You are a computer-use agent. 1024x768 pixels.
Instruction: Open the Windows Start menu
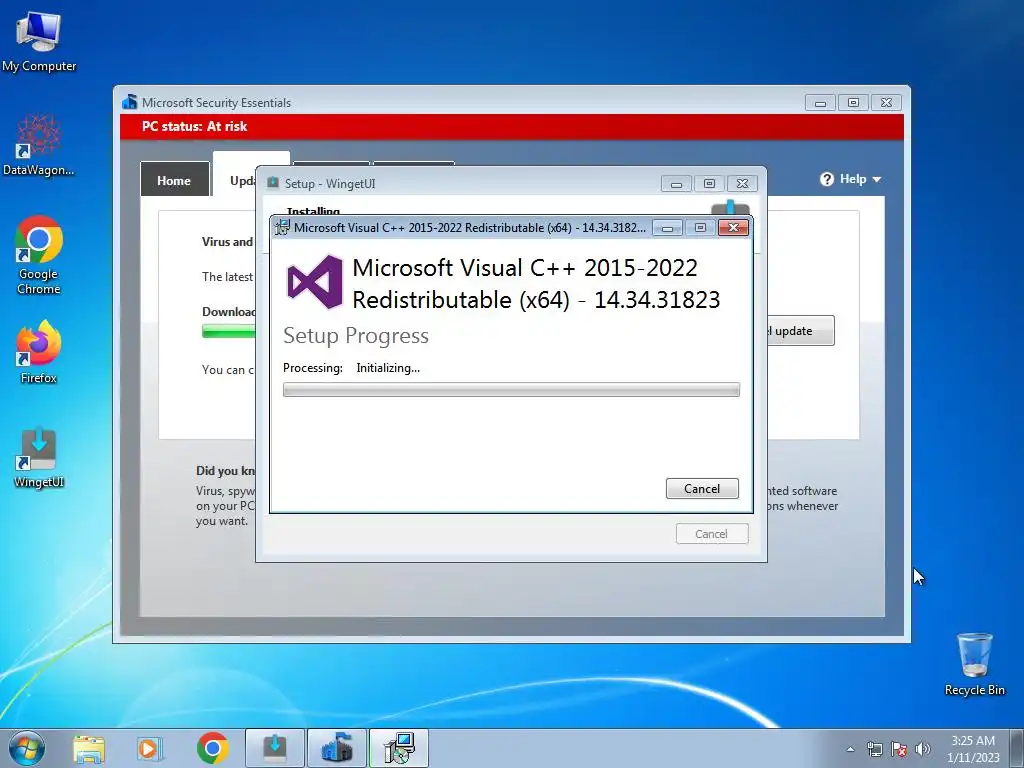tap(27, 748)
